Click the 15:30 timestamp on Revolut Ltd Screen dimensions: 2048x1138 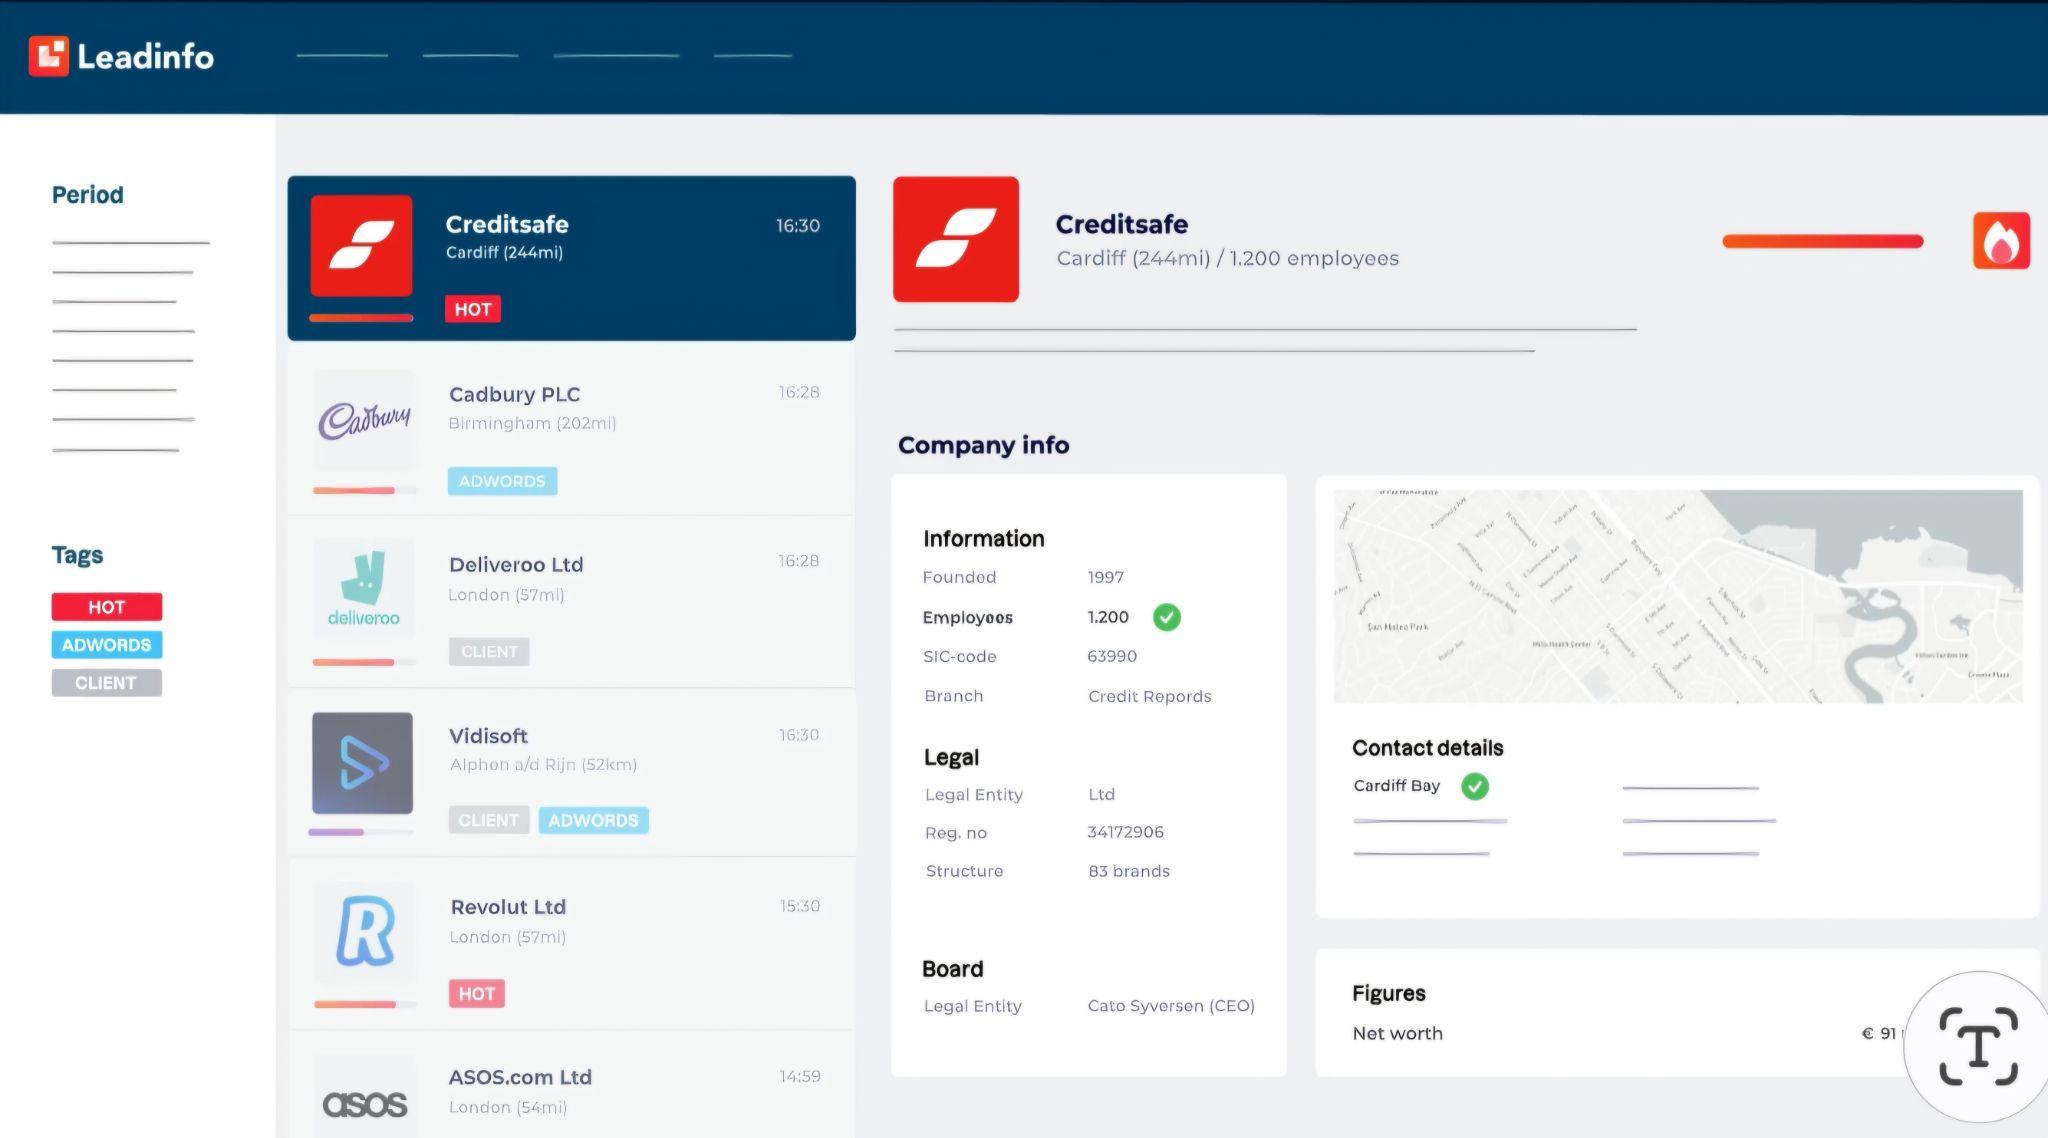(800, 906)
